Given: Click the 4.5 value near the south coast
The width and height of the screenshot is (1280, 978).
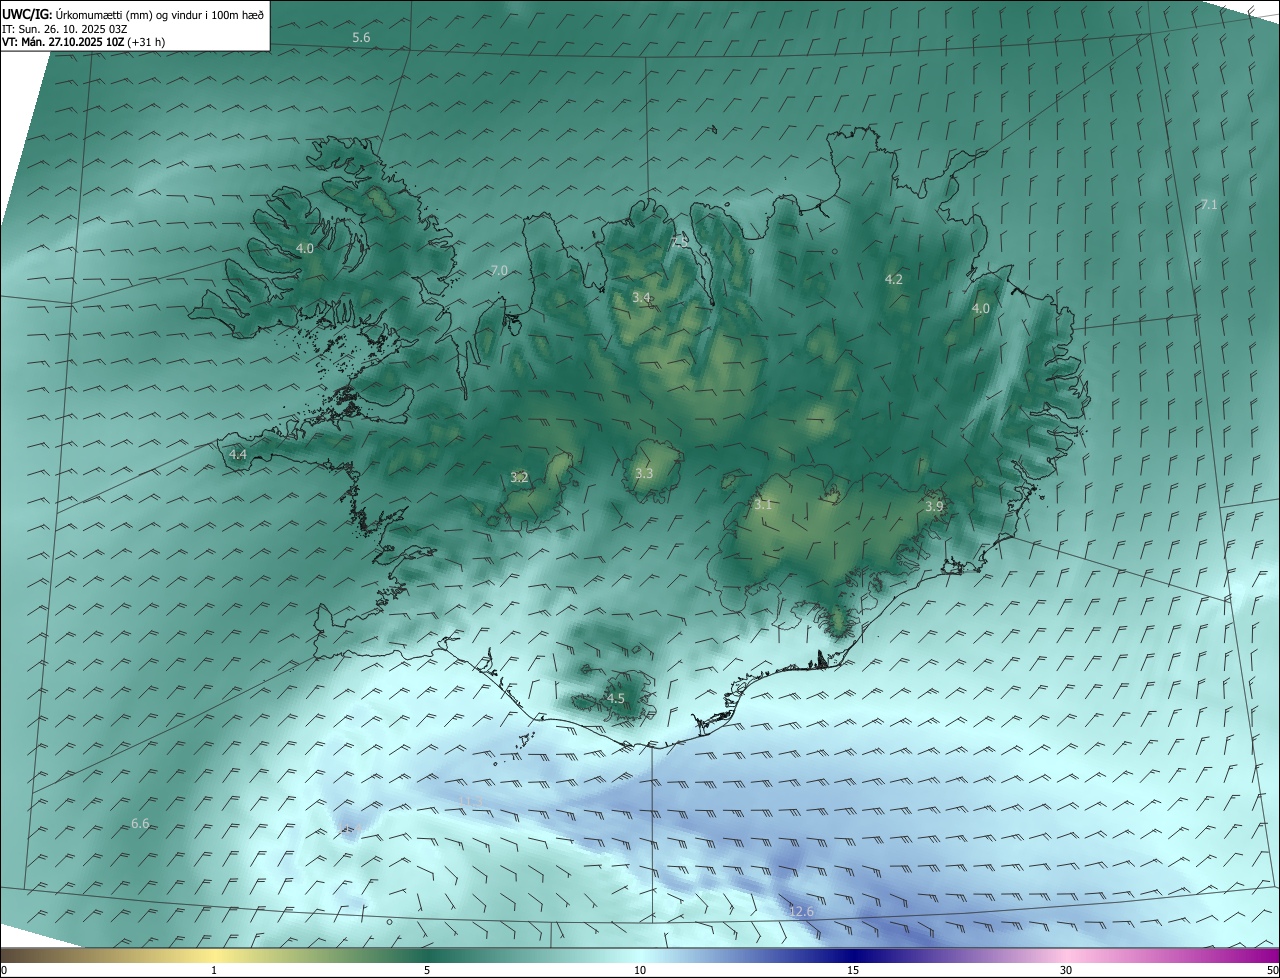Looking at the screenshot, I should [x=616, y=699].
